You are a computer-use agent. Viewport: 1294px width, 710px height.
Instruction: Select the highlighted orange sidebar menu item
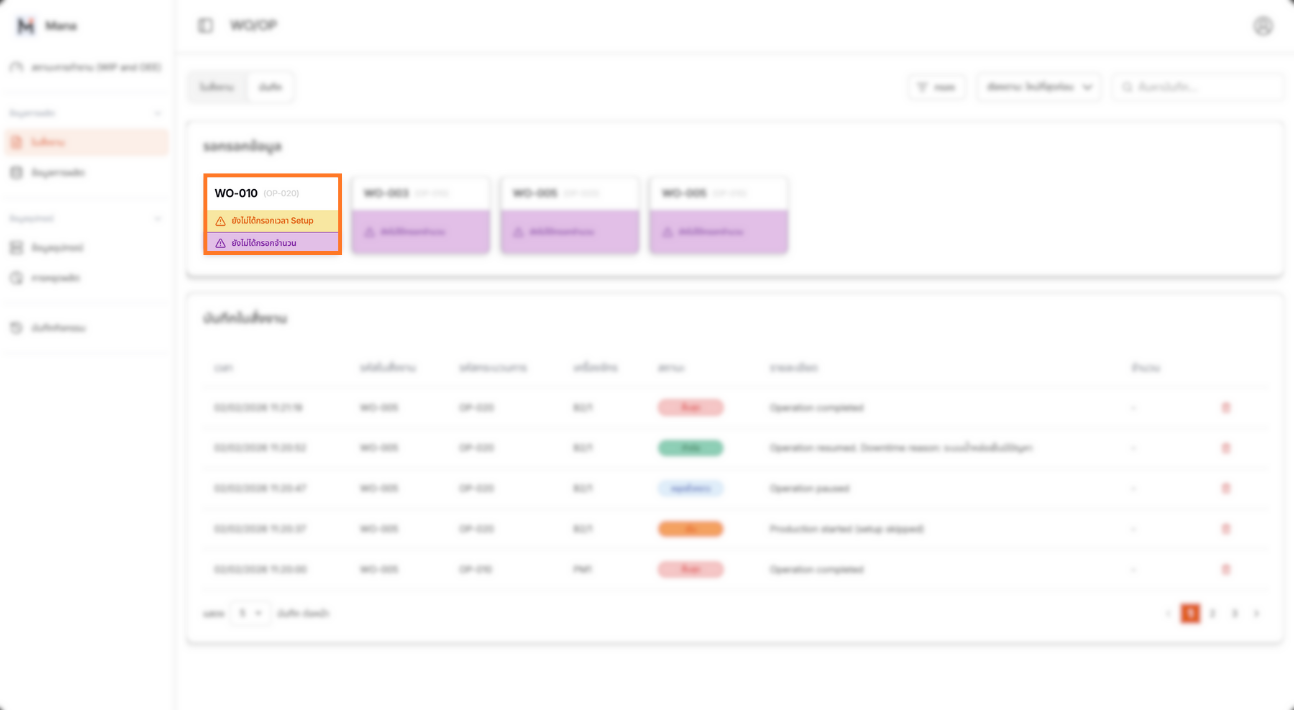pyautogui.click(x=86, y=143)
